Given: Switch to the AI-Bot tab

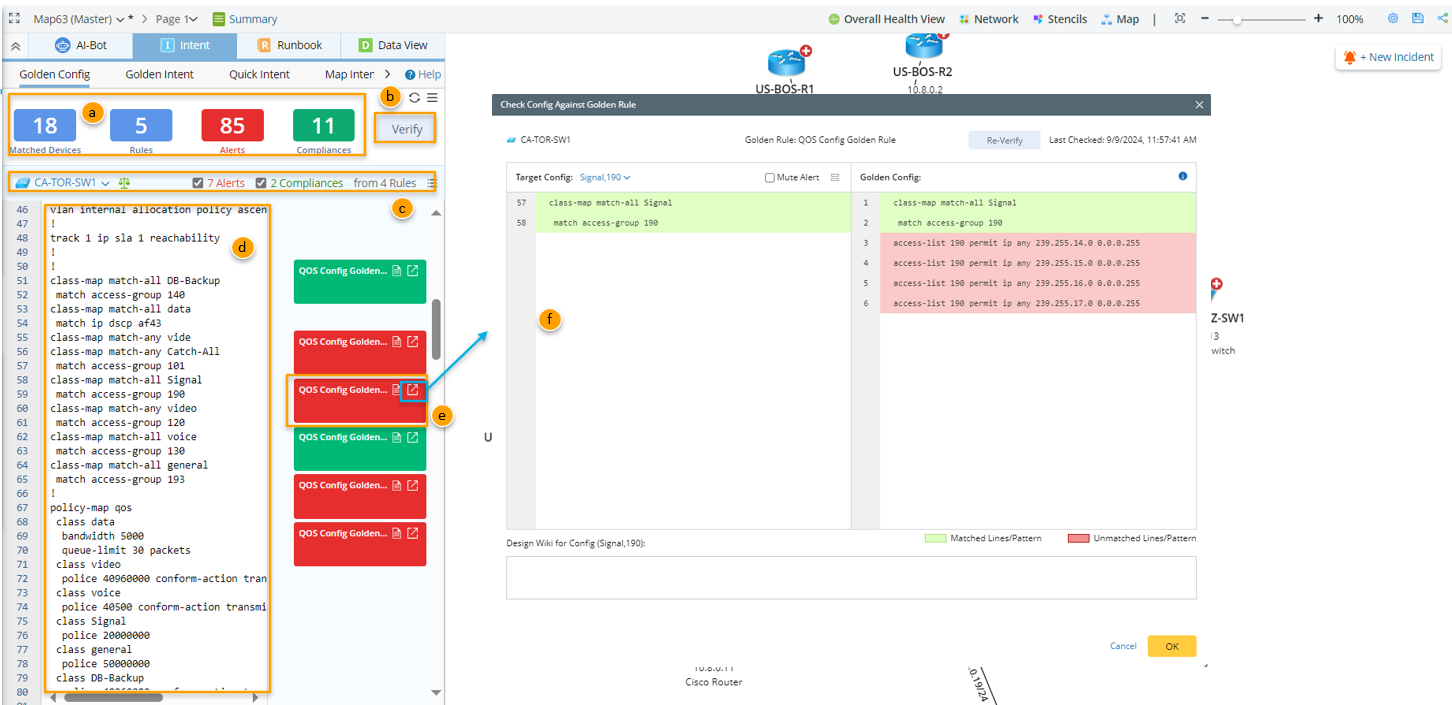Looking at the screenshot, I should 81,45.
